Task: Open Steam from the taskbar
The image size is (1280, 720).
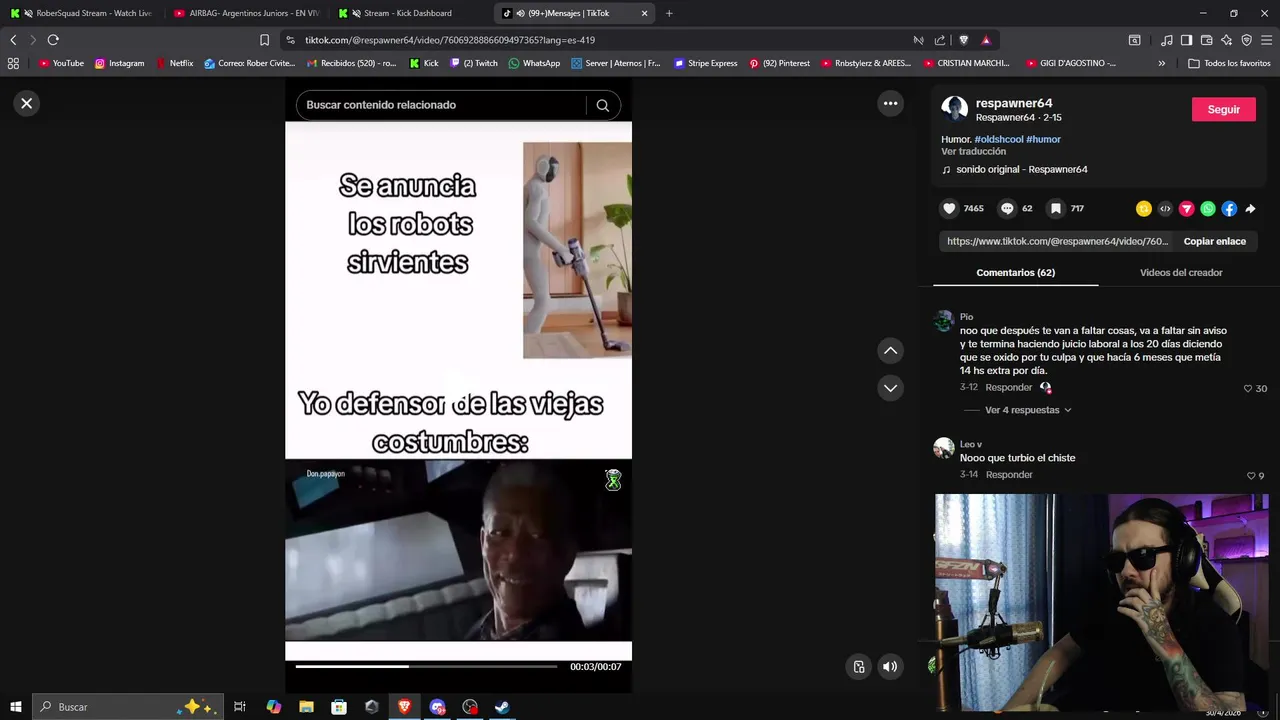Action: 502,707
